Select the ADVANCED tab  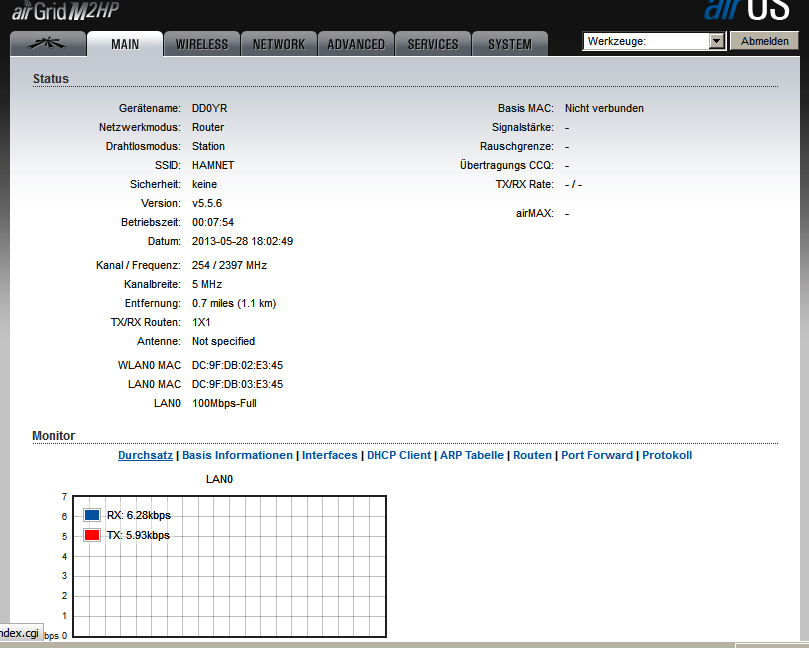[356, 44]
